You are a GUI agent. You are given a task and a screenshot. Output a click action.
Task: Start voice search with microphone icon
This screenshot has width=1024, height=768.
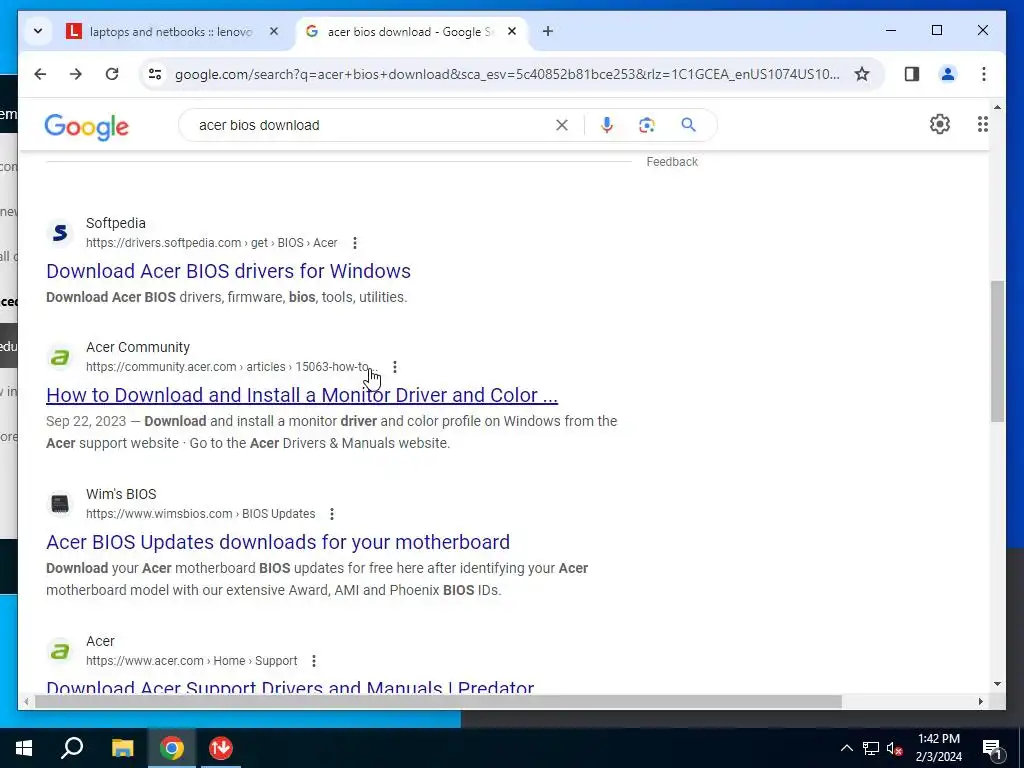pyautogui.click(x=607, y=125)
